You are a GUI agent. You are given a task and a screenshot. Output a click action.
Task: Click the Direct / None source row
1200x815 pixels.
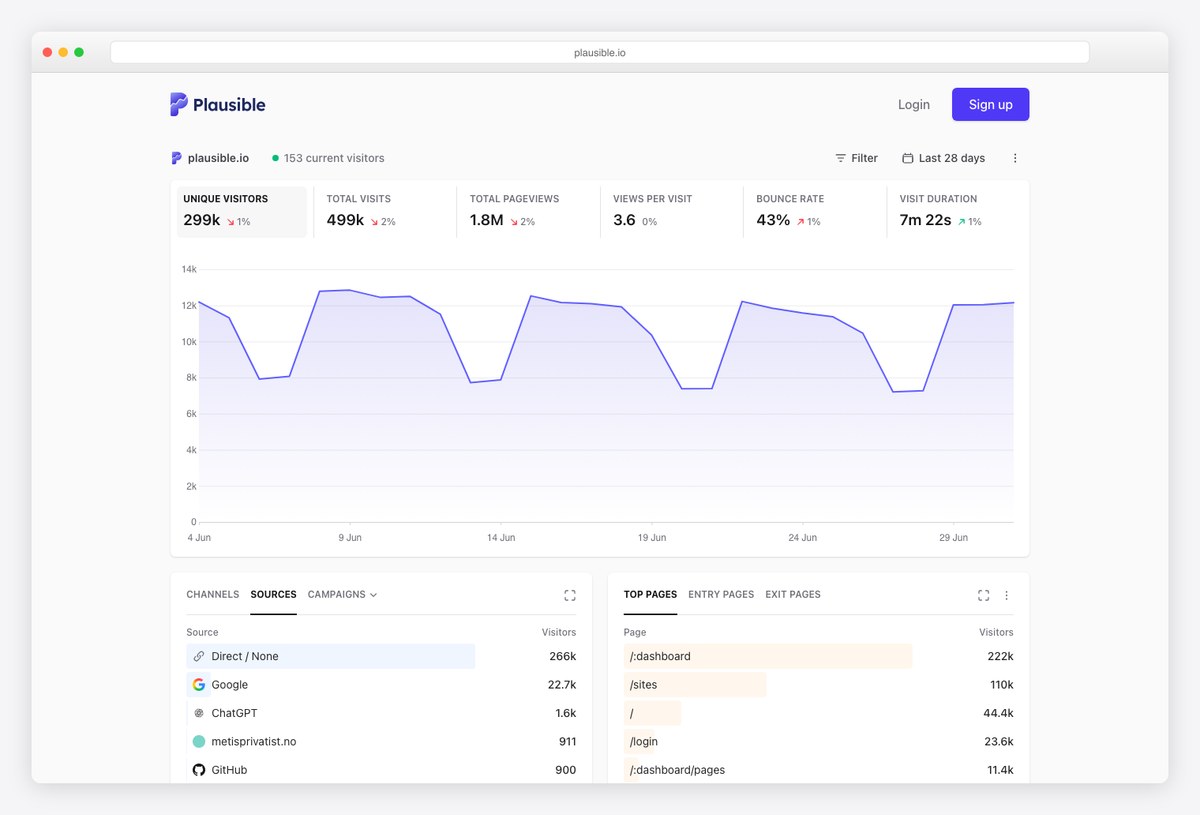tap(381, 656)
